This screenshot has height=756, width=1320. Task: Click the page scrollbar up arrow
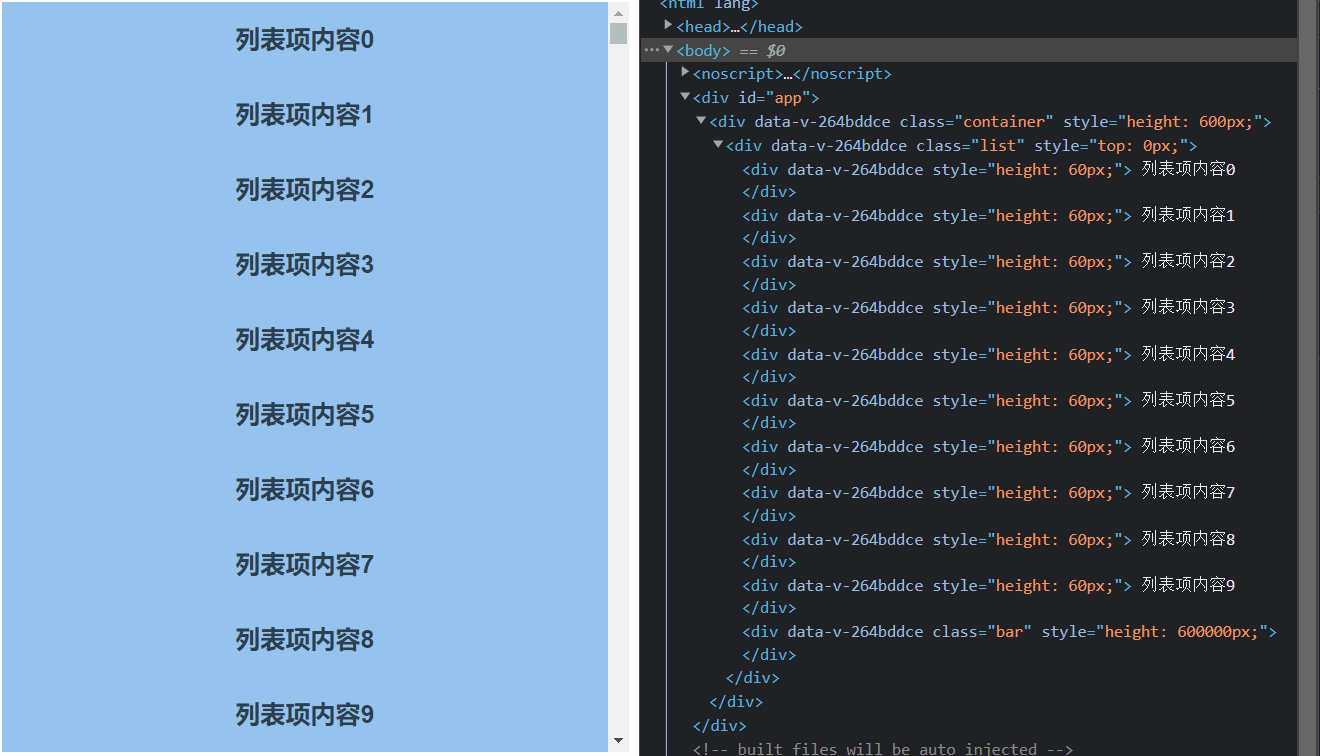point(618,13)
